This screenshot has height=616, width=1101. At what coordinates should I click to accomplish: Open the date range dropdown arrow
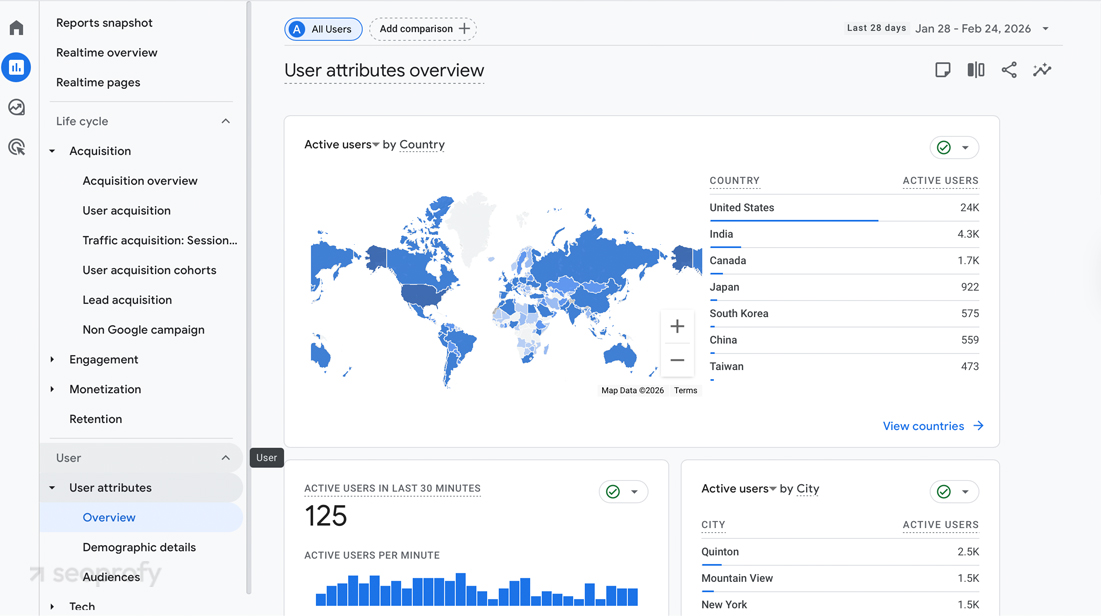point(1046,29)
